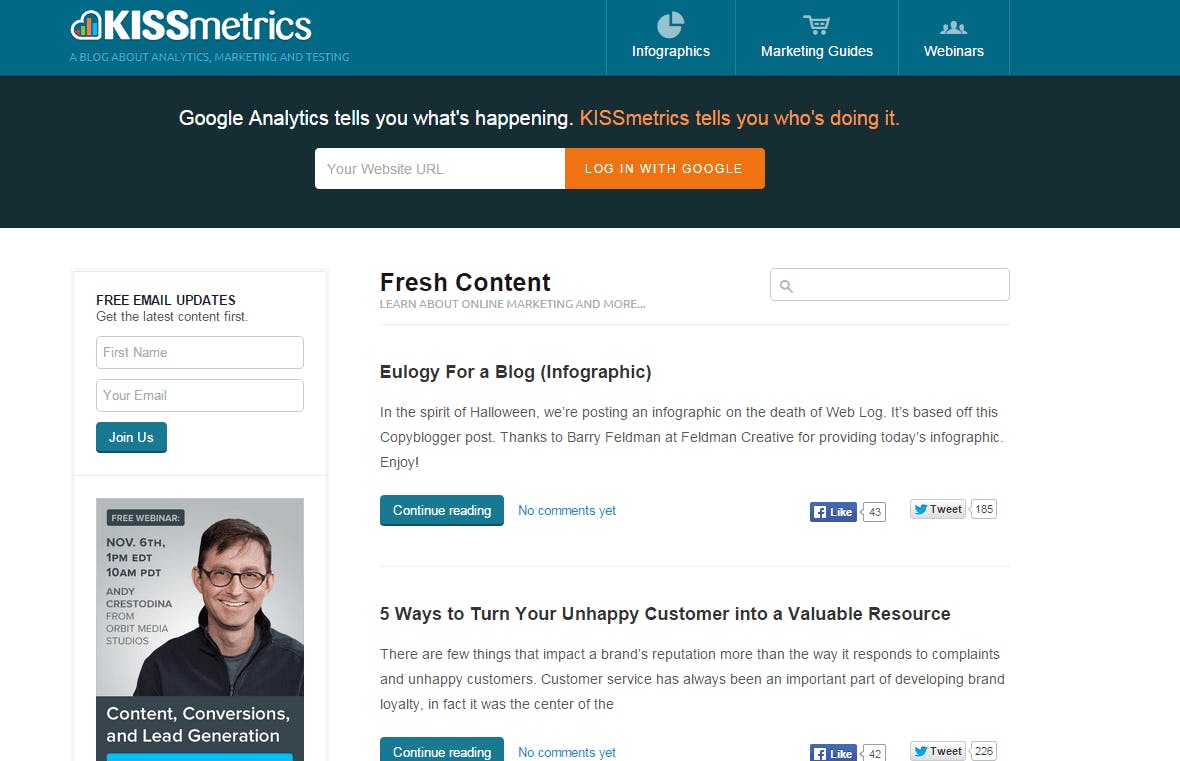The width and height of the screenshot is (1180, 761).
Task: Open the Marketing Guides section
Action: click(x=816, y=51)
